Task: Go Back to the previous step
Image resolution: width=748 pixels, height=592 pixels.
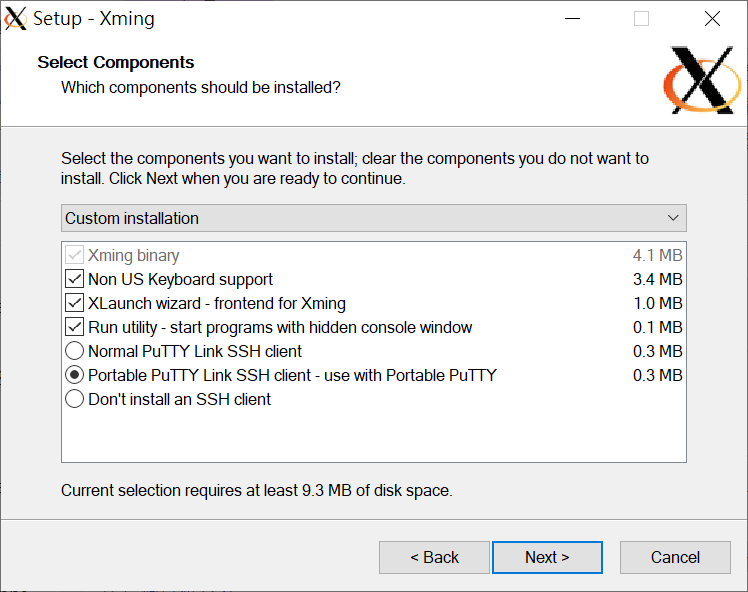Action: pyautogui.click(x=434, y=557)
